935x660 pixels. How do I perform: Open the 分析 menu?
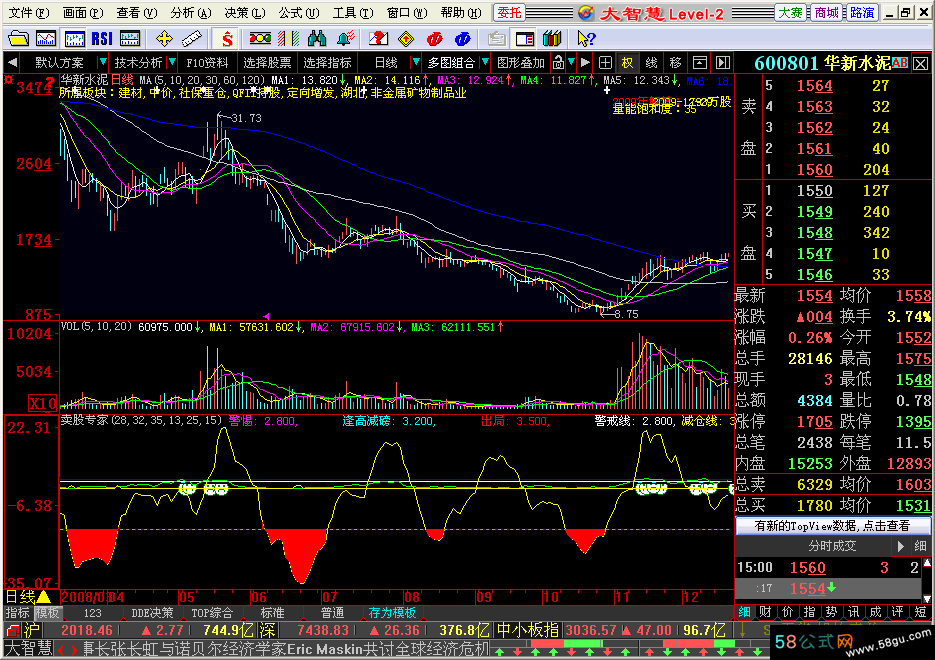(190, 13)
